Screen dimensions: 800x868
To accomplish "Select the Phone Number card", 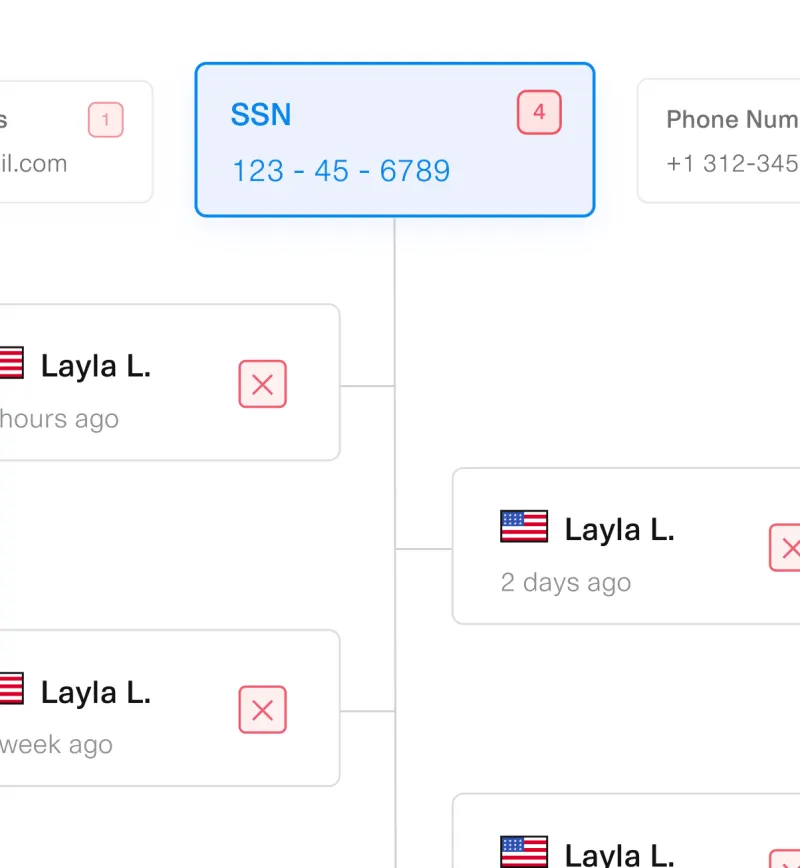I will click(x=719, y=141).
